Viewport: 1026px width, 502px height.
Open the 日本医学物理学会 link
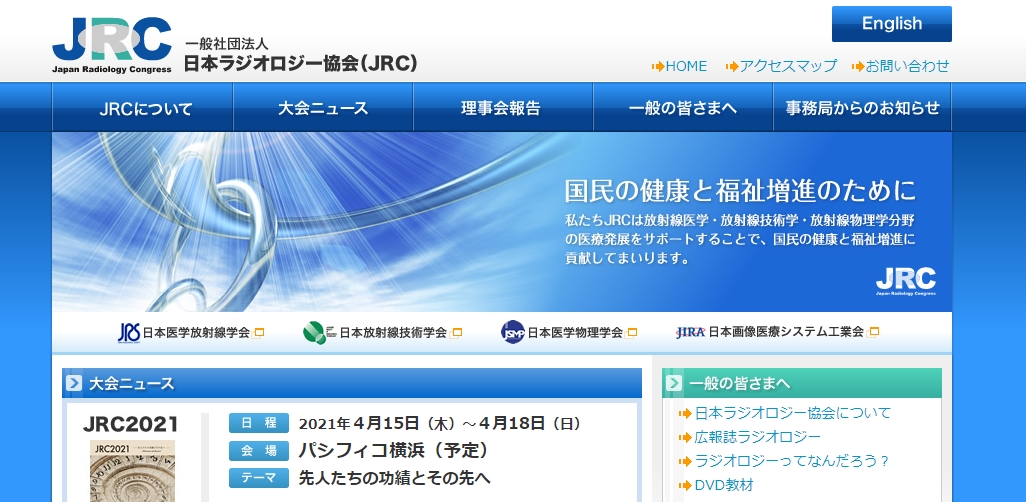click(575, 332)
